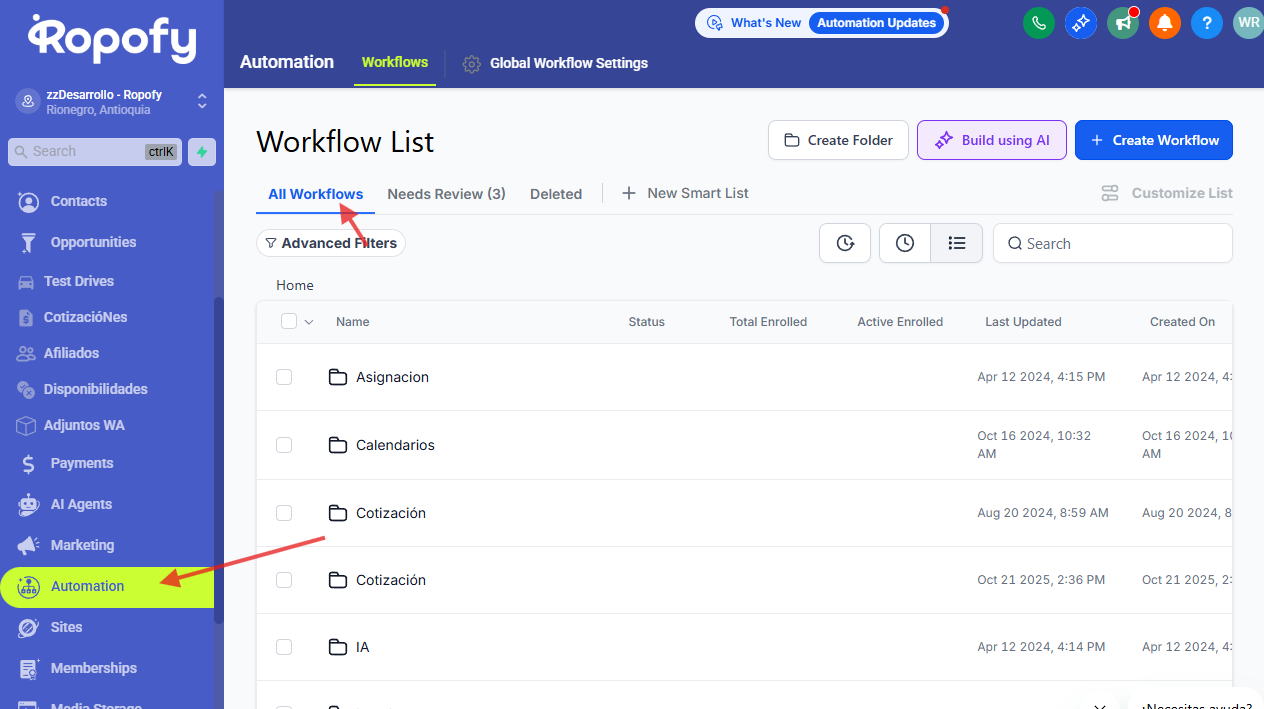The width and height of the screenshot is (1264, 709).
Task: Open the notifications bell icon
Action: 1164,23
